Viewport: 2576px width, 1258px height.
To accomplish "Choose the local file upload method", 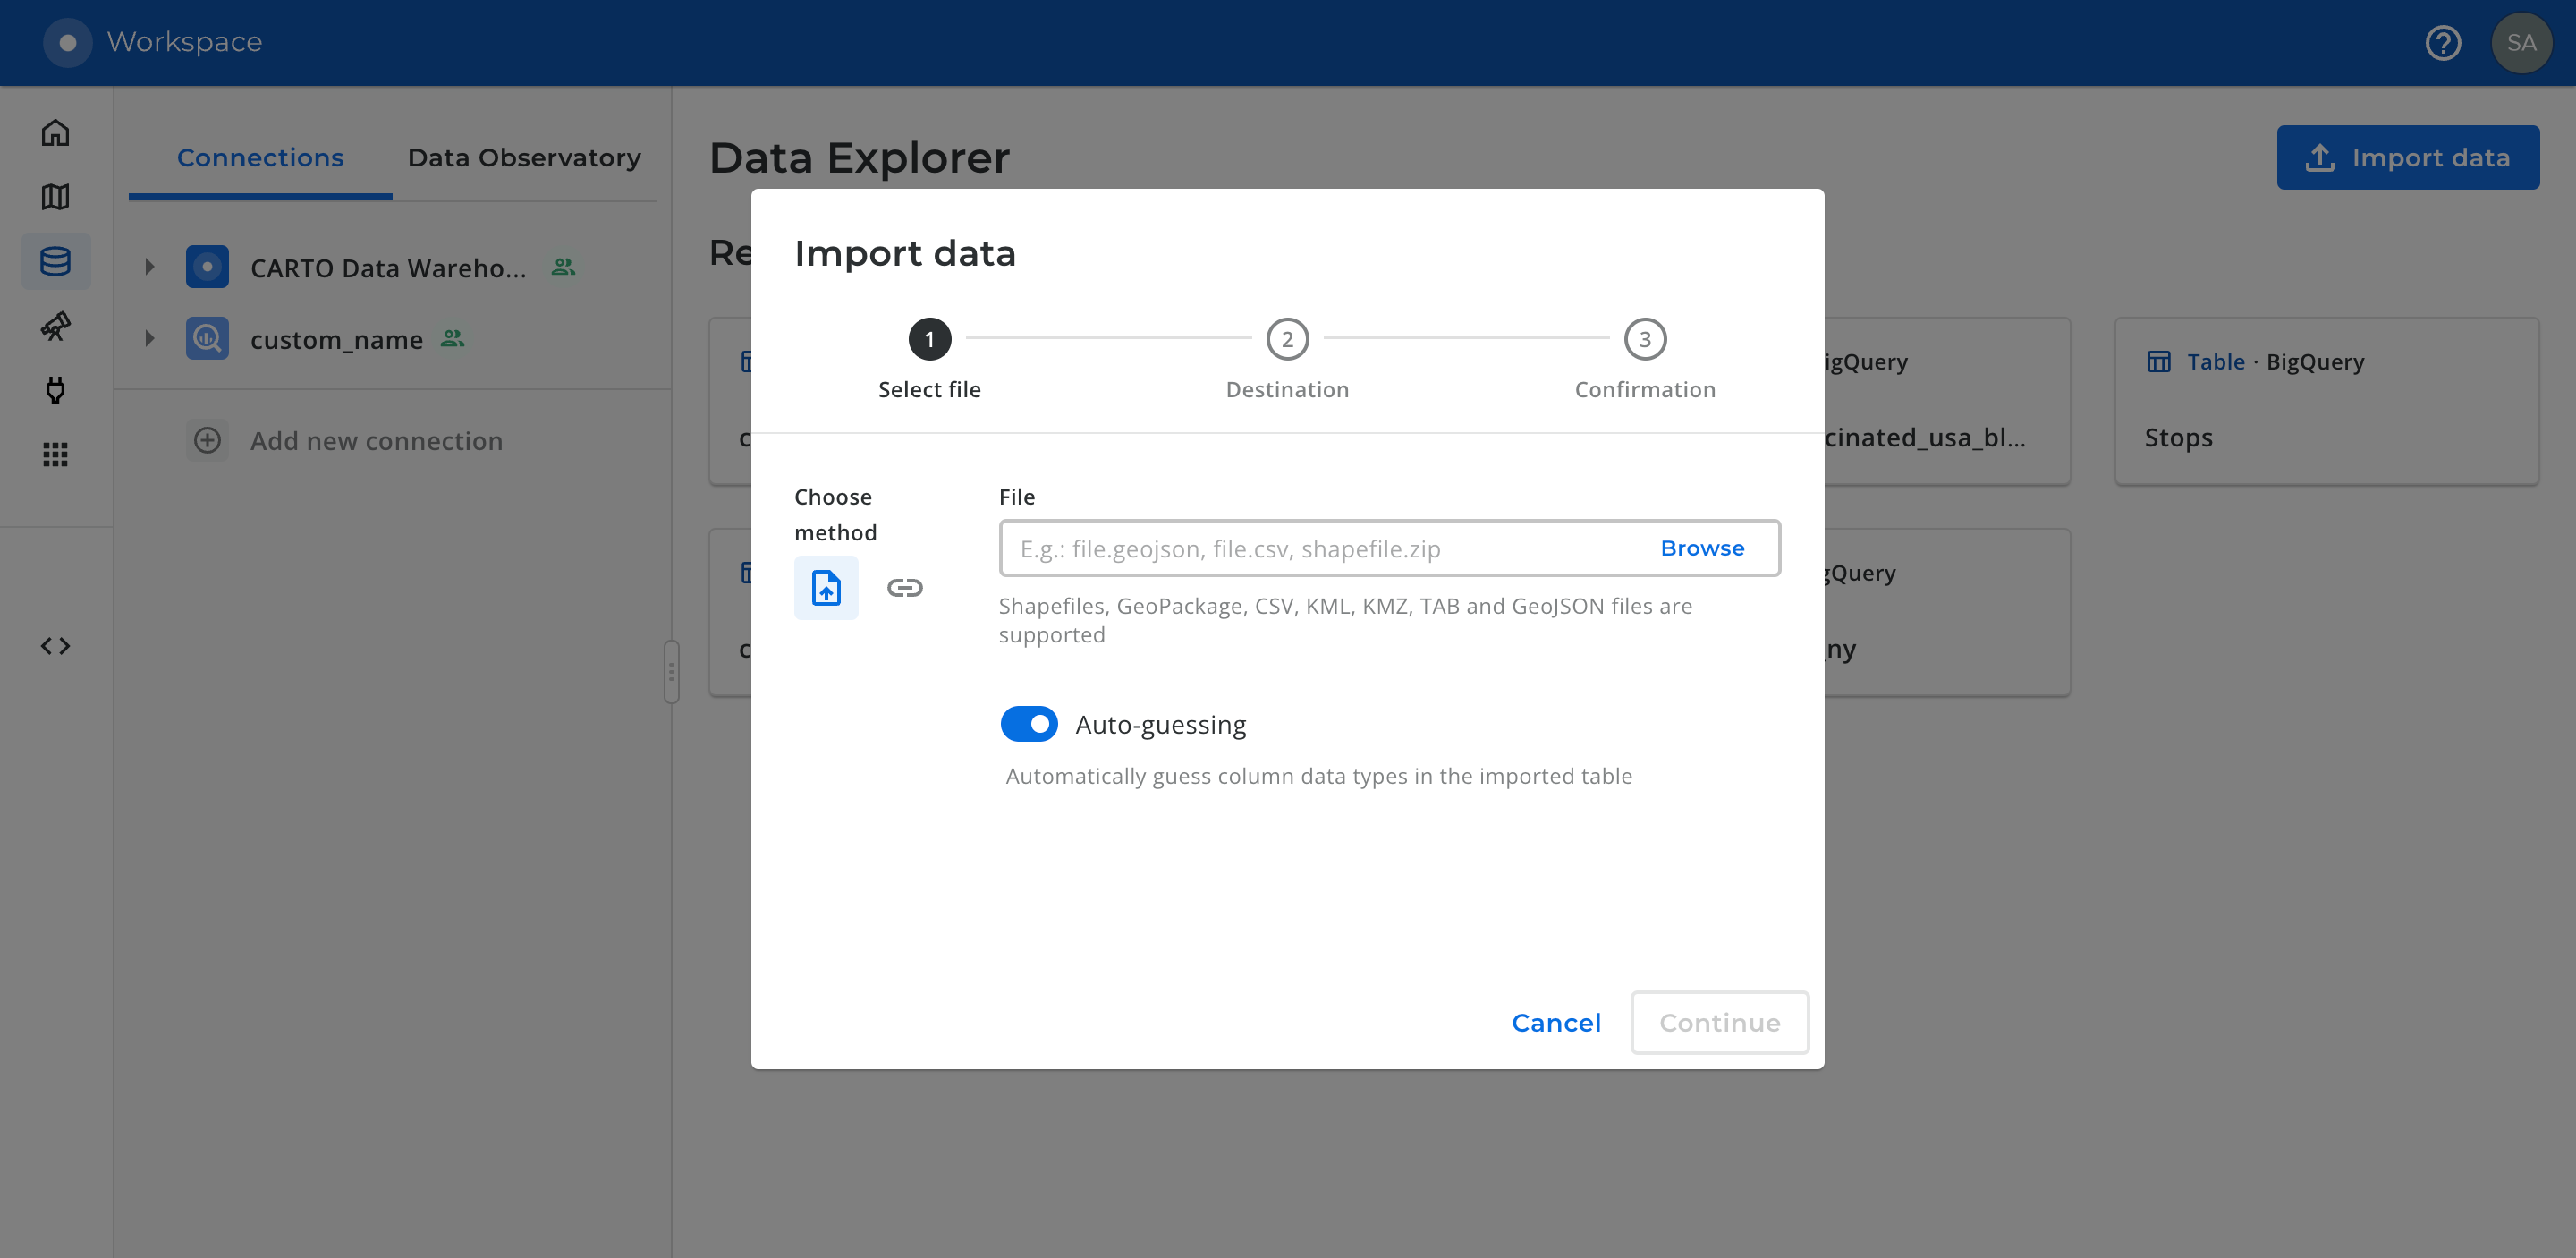I will (x=825, y=588).
